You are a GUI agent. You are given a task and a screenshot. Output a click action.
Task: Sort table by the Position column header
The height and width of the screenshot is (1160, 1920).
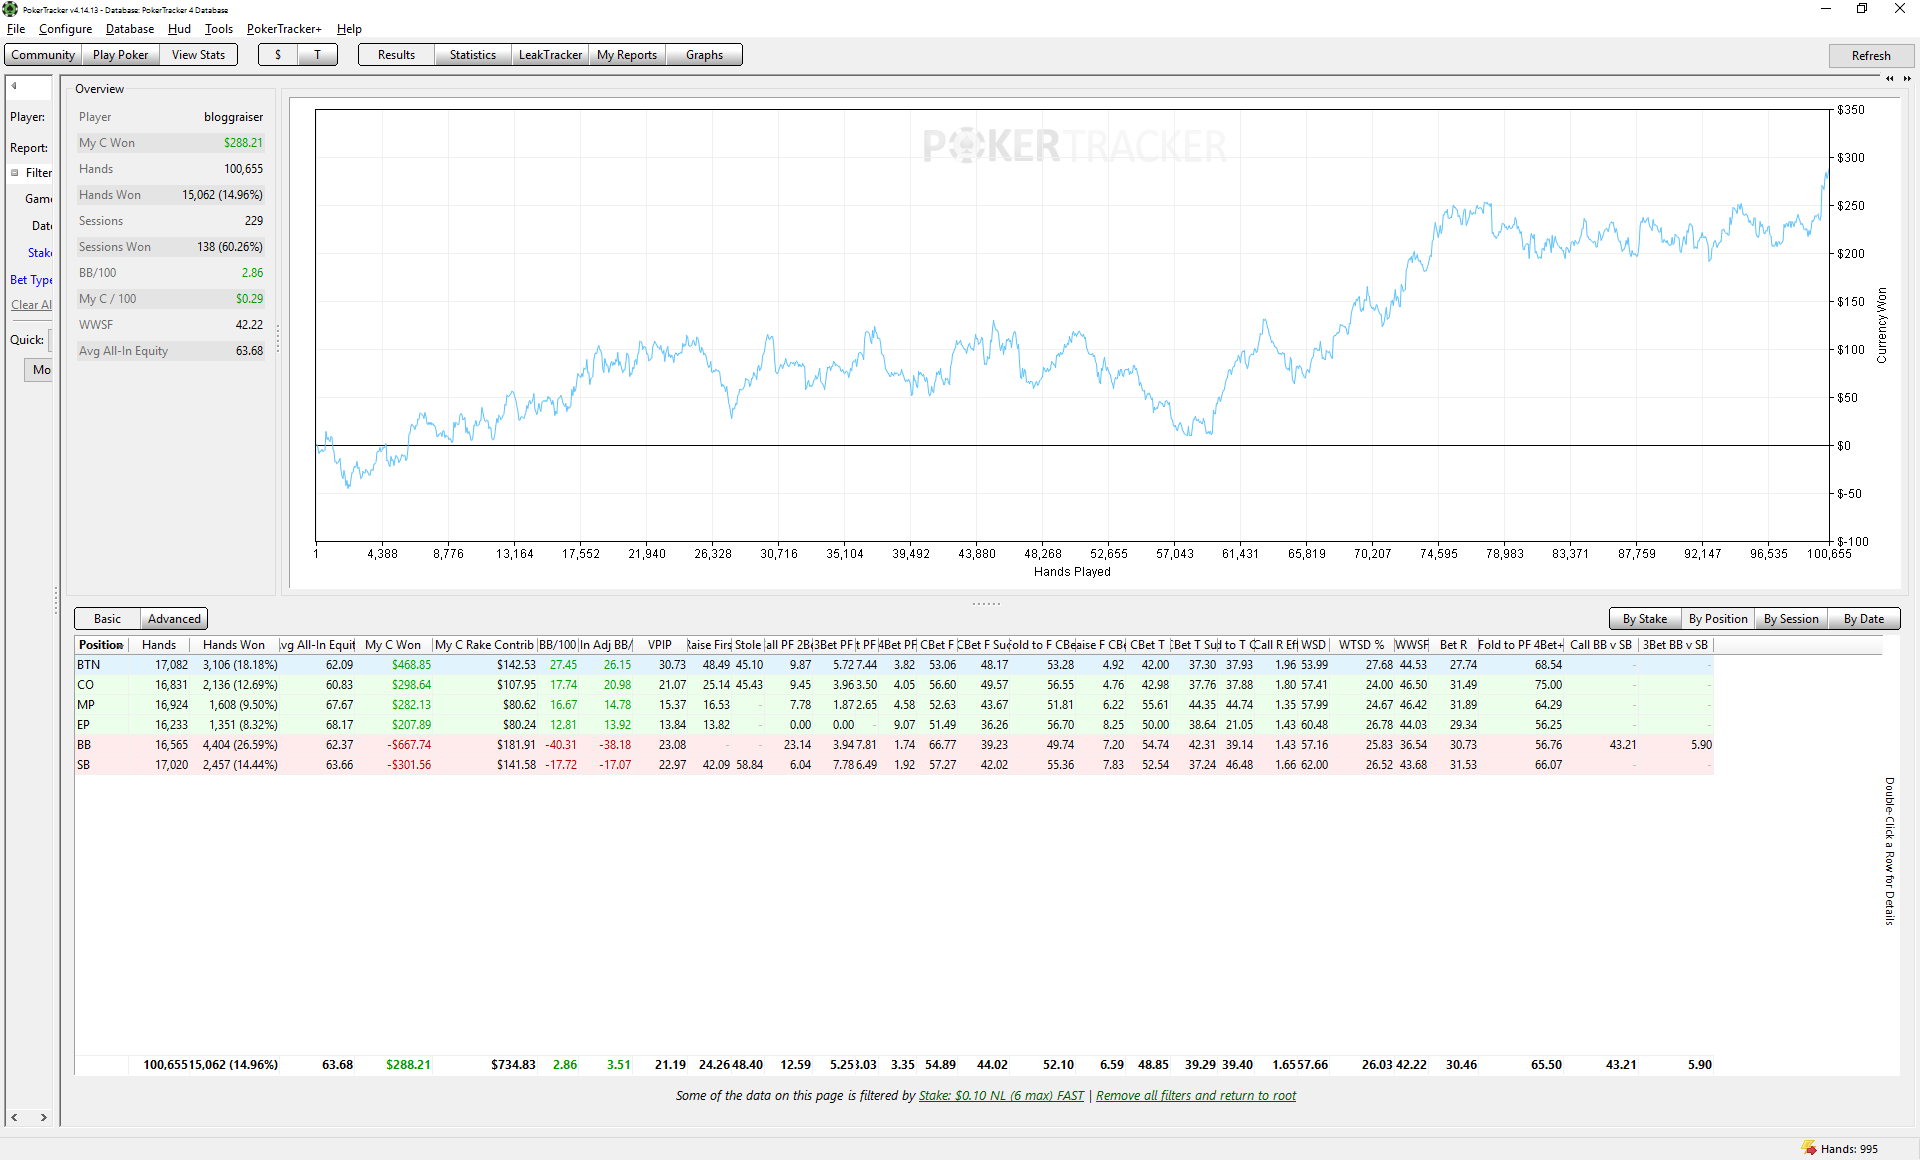(x=101, y=645)
